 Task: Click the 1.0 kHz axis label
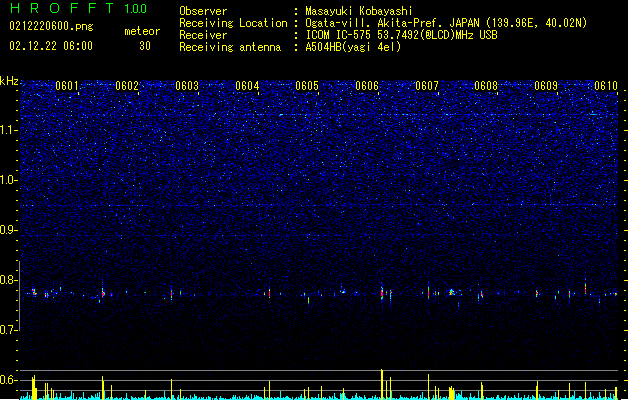pos(9,180)
